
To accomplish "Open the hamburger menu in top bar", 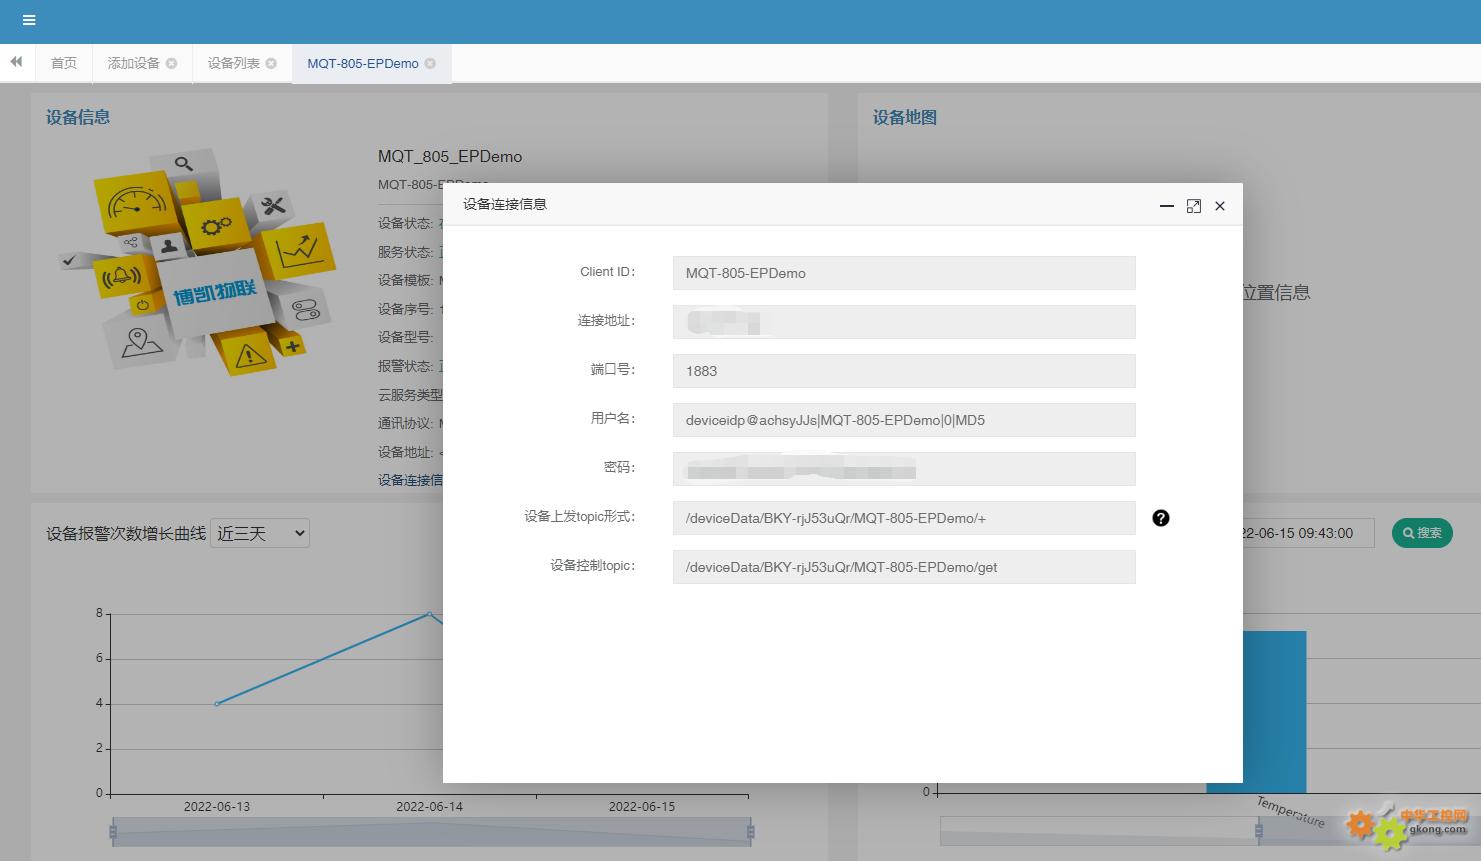I will coord(29,20).
